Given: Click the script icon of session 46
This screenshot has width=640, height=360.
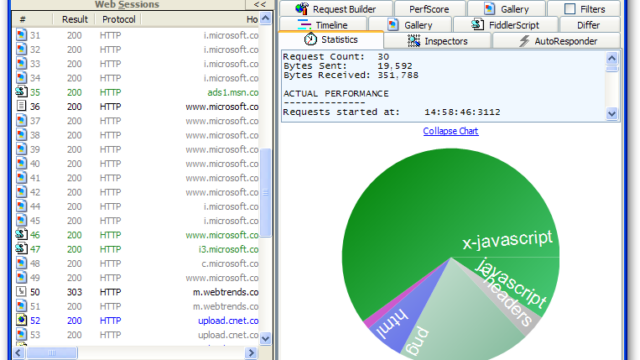Looking at the screenshot, I should pos(21,235).
